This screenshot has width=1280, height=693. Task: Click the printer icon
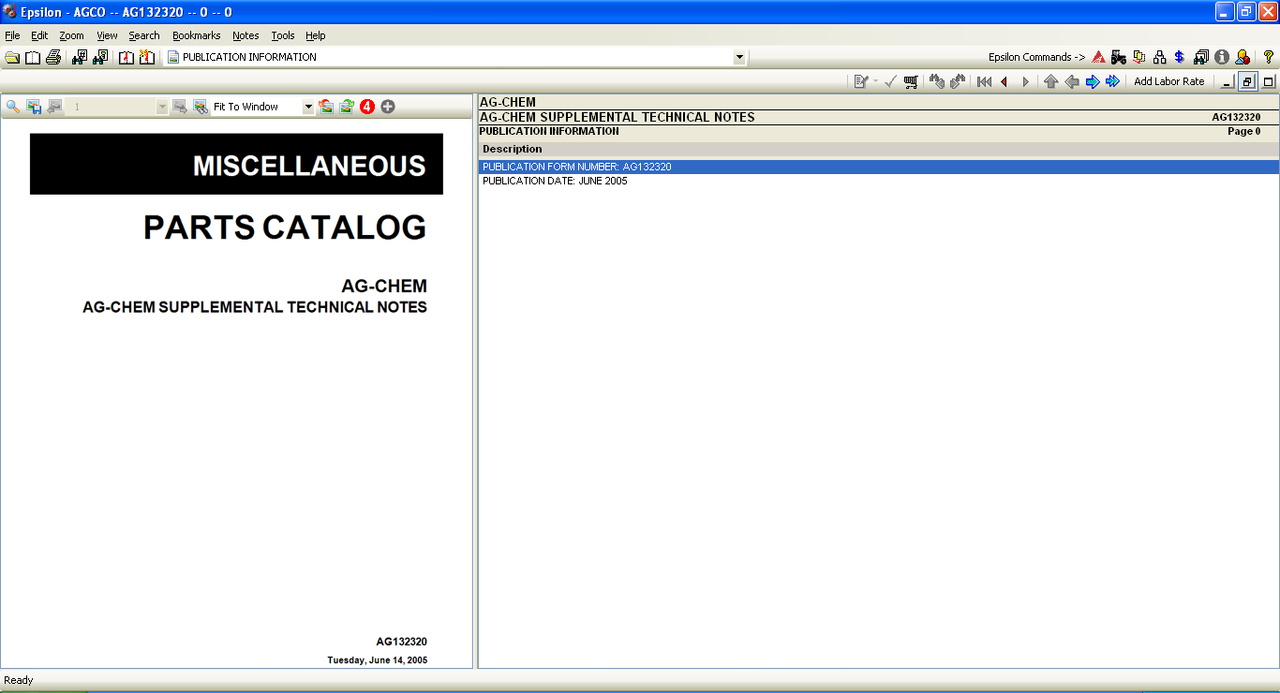[x=53, y=57]
